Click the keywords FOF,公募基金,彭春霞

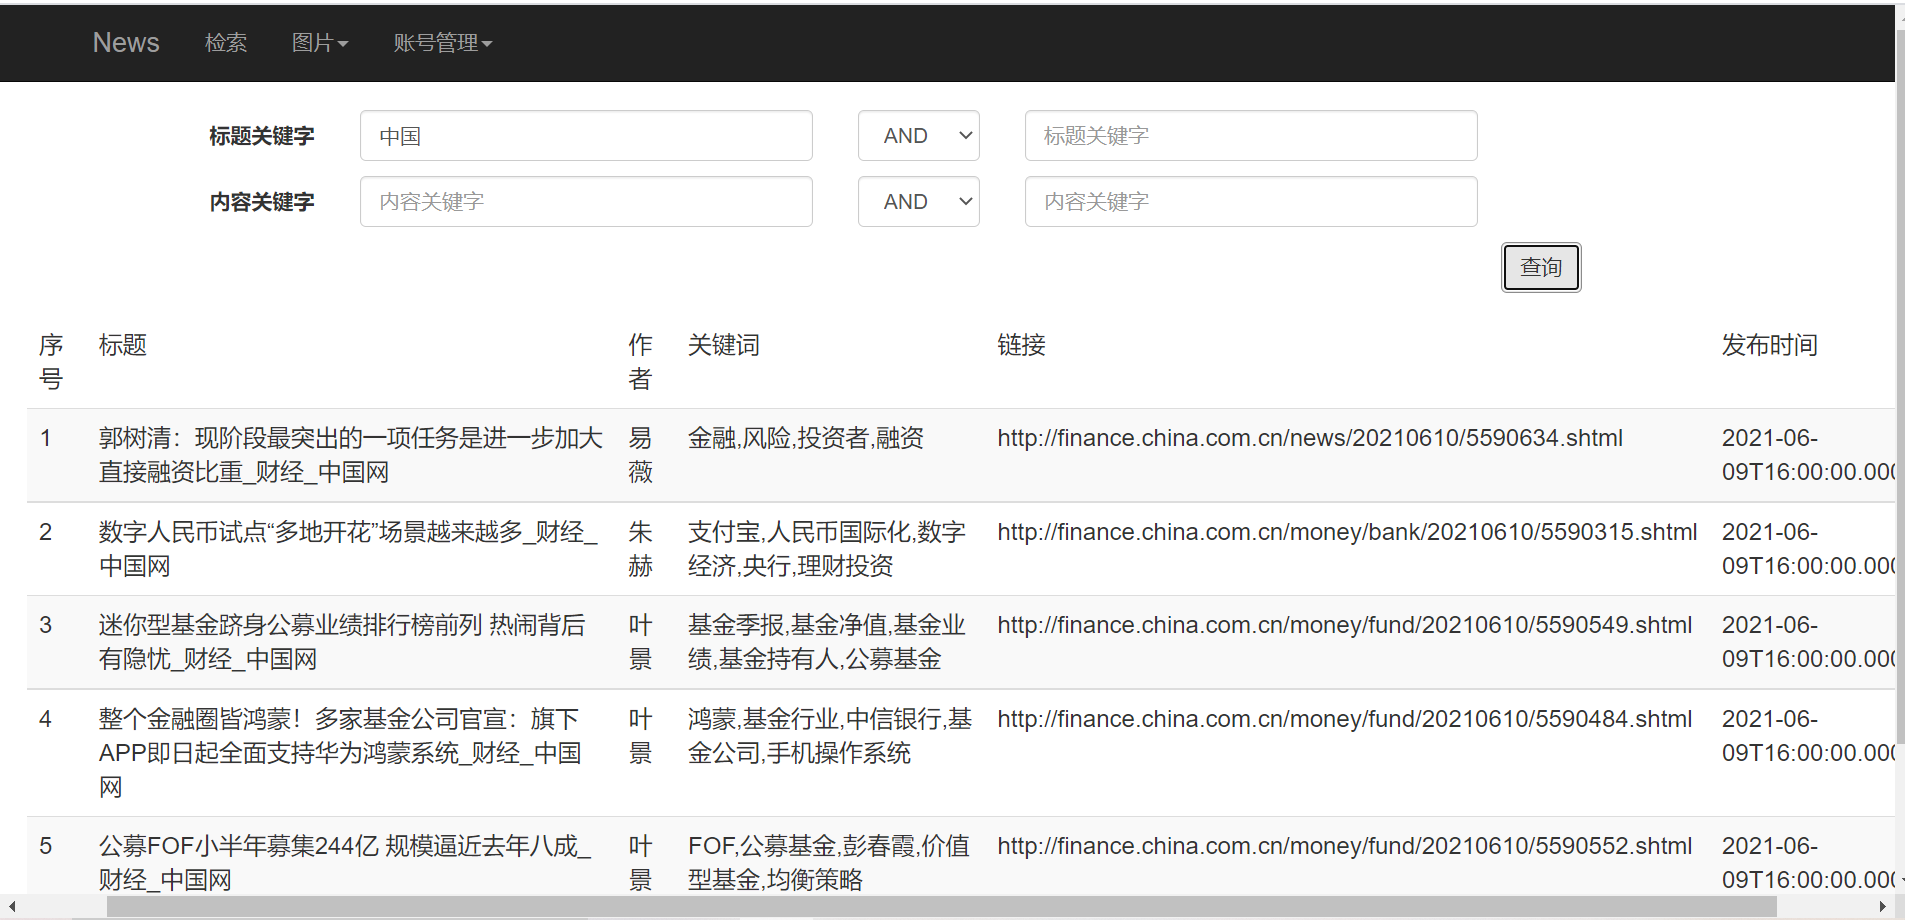coord(829,863)
